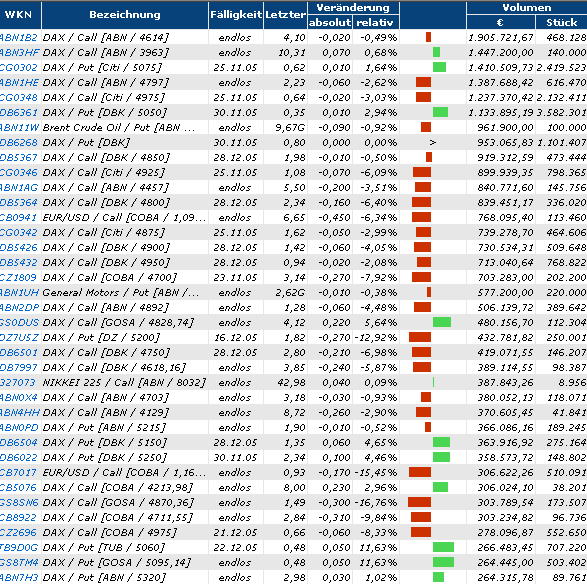Open WKN link CG0302
Image resolution: width=587 pixels, height=584 pixels.
pyautogui.click(x=19, y=67)
